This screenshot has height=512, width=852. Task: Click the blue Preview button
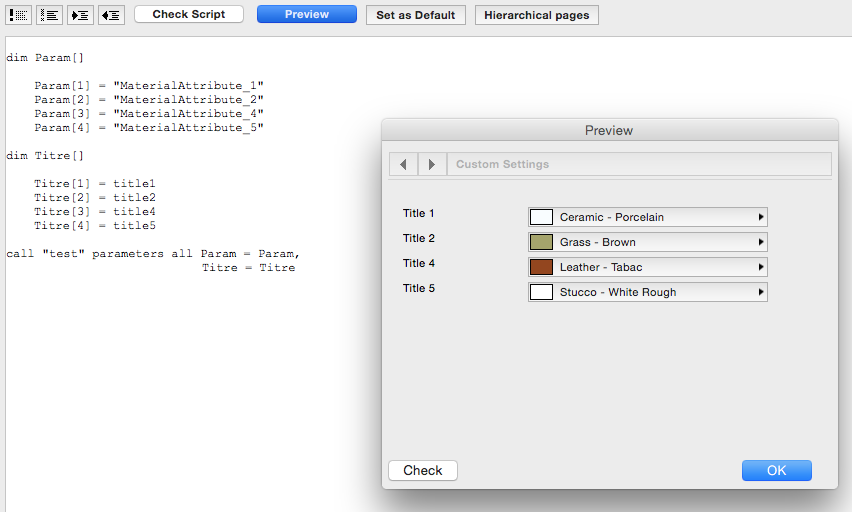pyautogui.click(x=306, y=15)
